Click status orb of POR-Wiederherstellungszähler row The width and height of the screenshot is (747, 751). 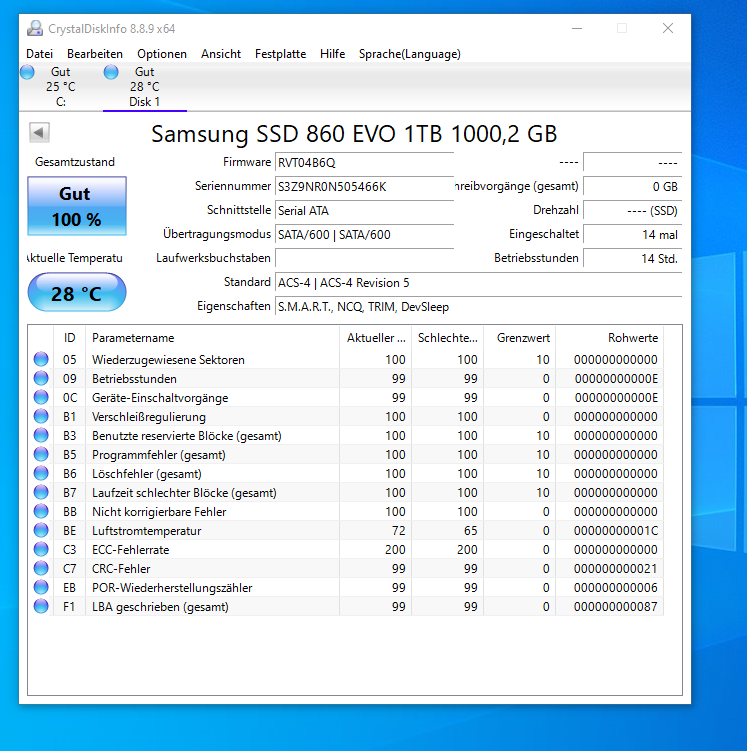click(x=41, y=587)
